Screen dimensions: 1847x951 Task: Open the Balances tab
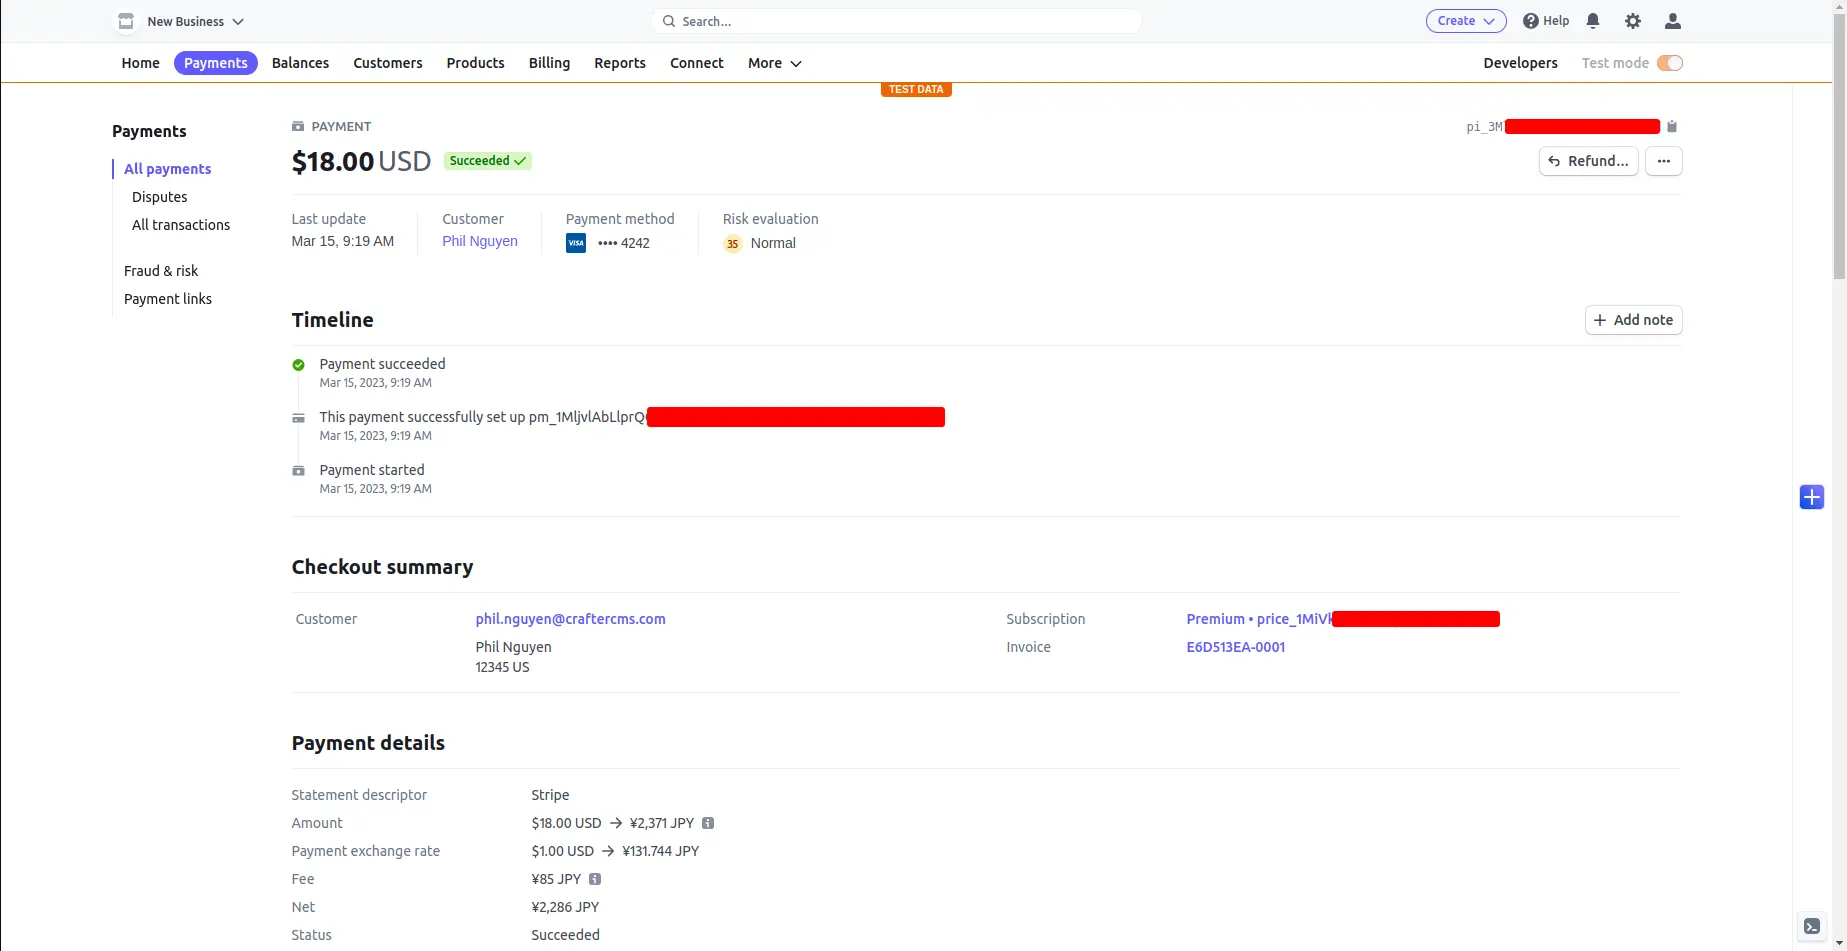pos(300,63)
